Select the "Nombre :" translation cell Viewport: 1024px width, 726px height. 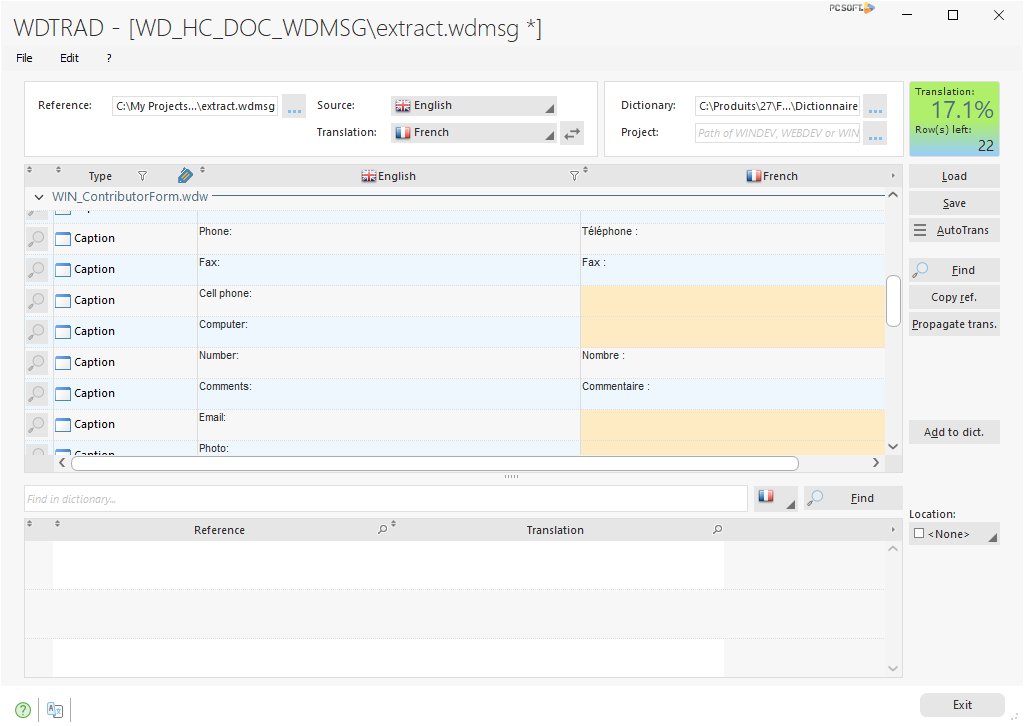733,363
